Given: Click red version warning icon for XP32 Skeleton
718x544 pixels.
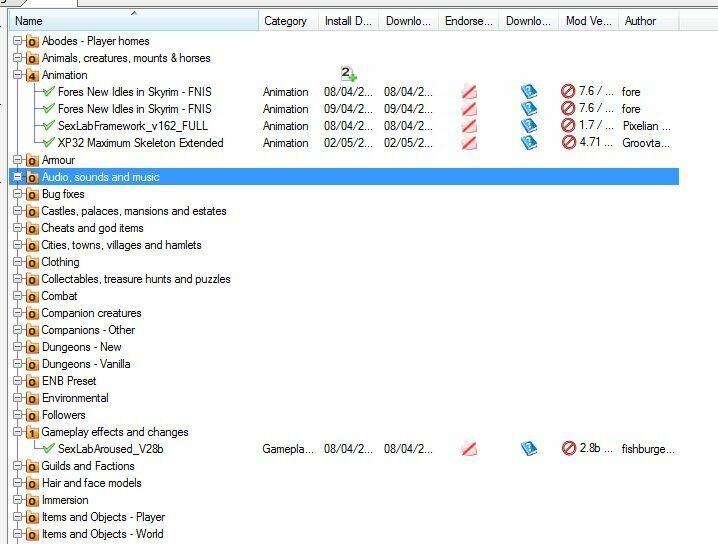Looking at the screenshot, I should click(568, 142).
